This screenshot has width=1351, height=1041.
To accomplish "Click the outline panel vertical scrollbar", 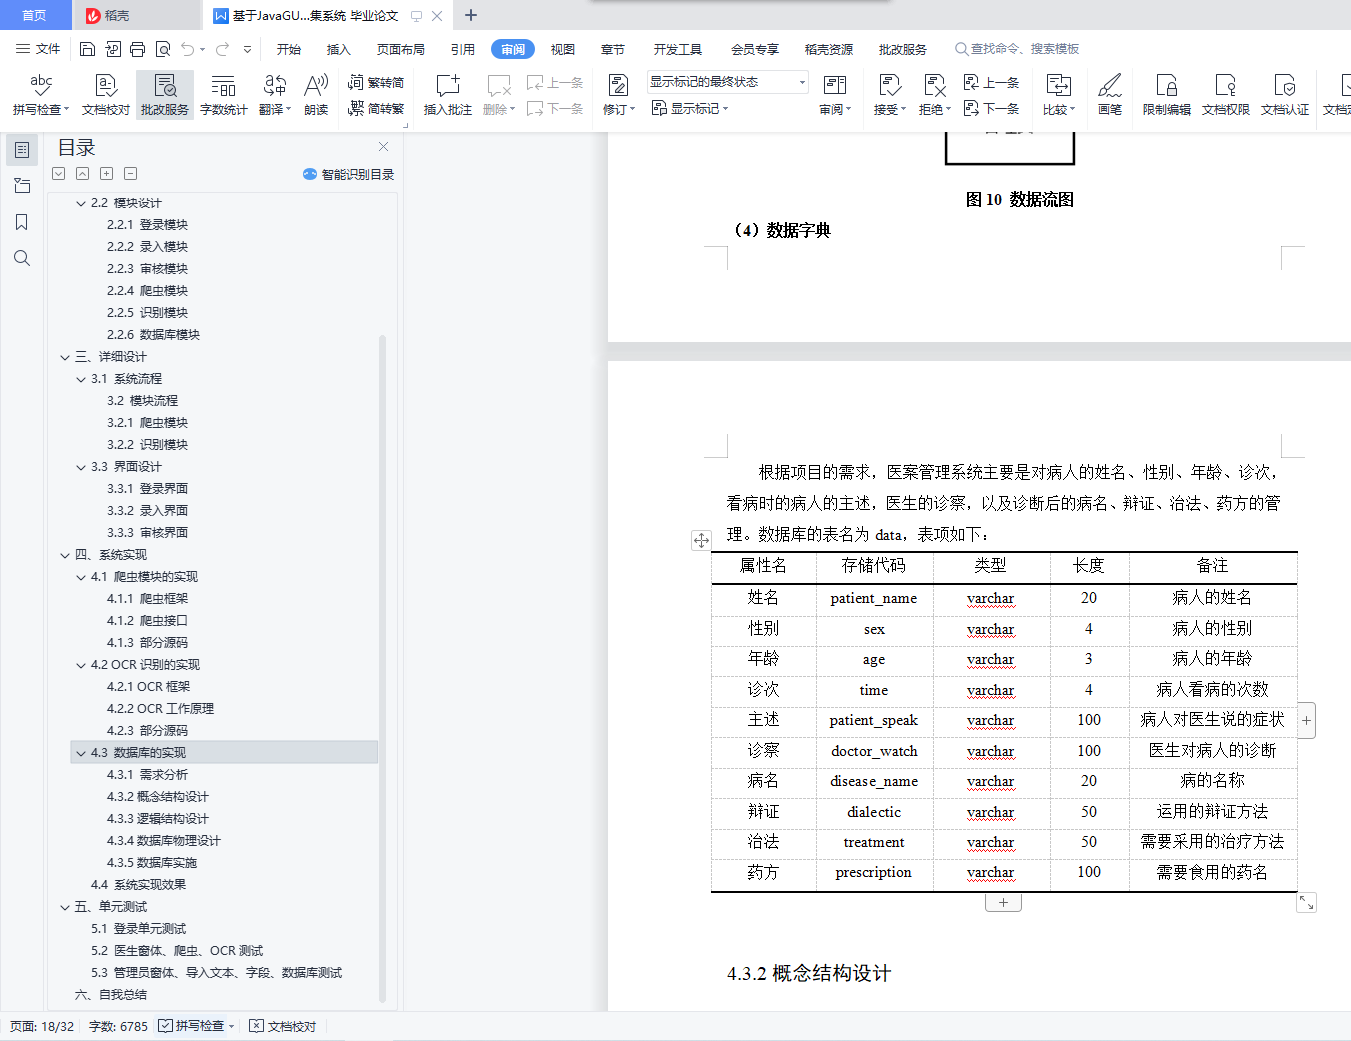I will [382, 668].
